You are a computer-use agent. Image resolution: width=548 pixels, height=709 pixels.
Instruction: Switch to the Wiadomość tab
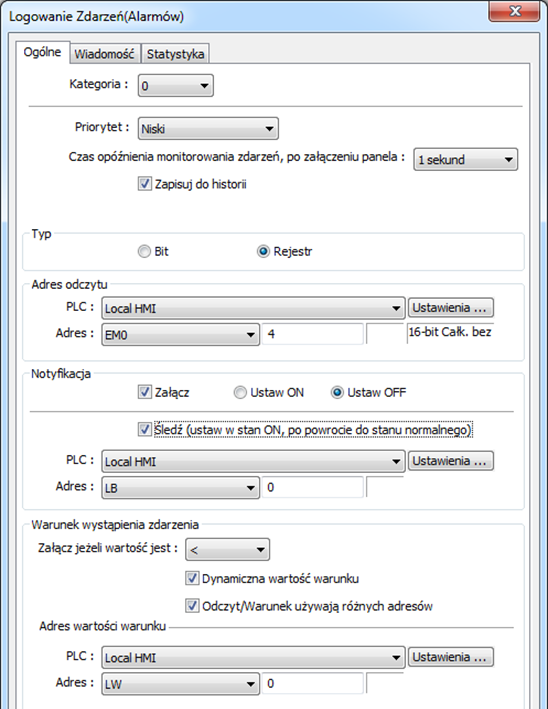(104, 54)
